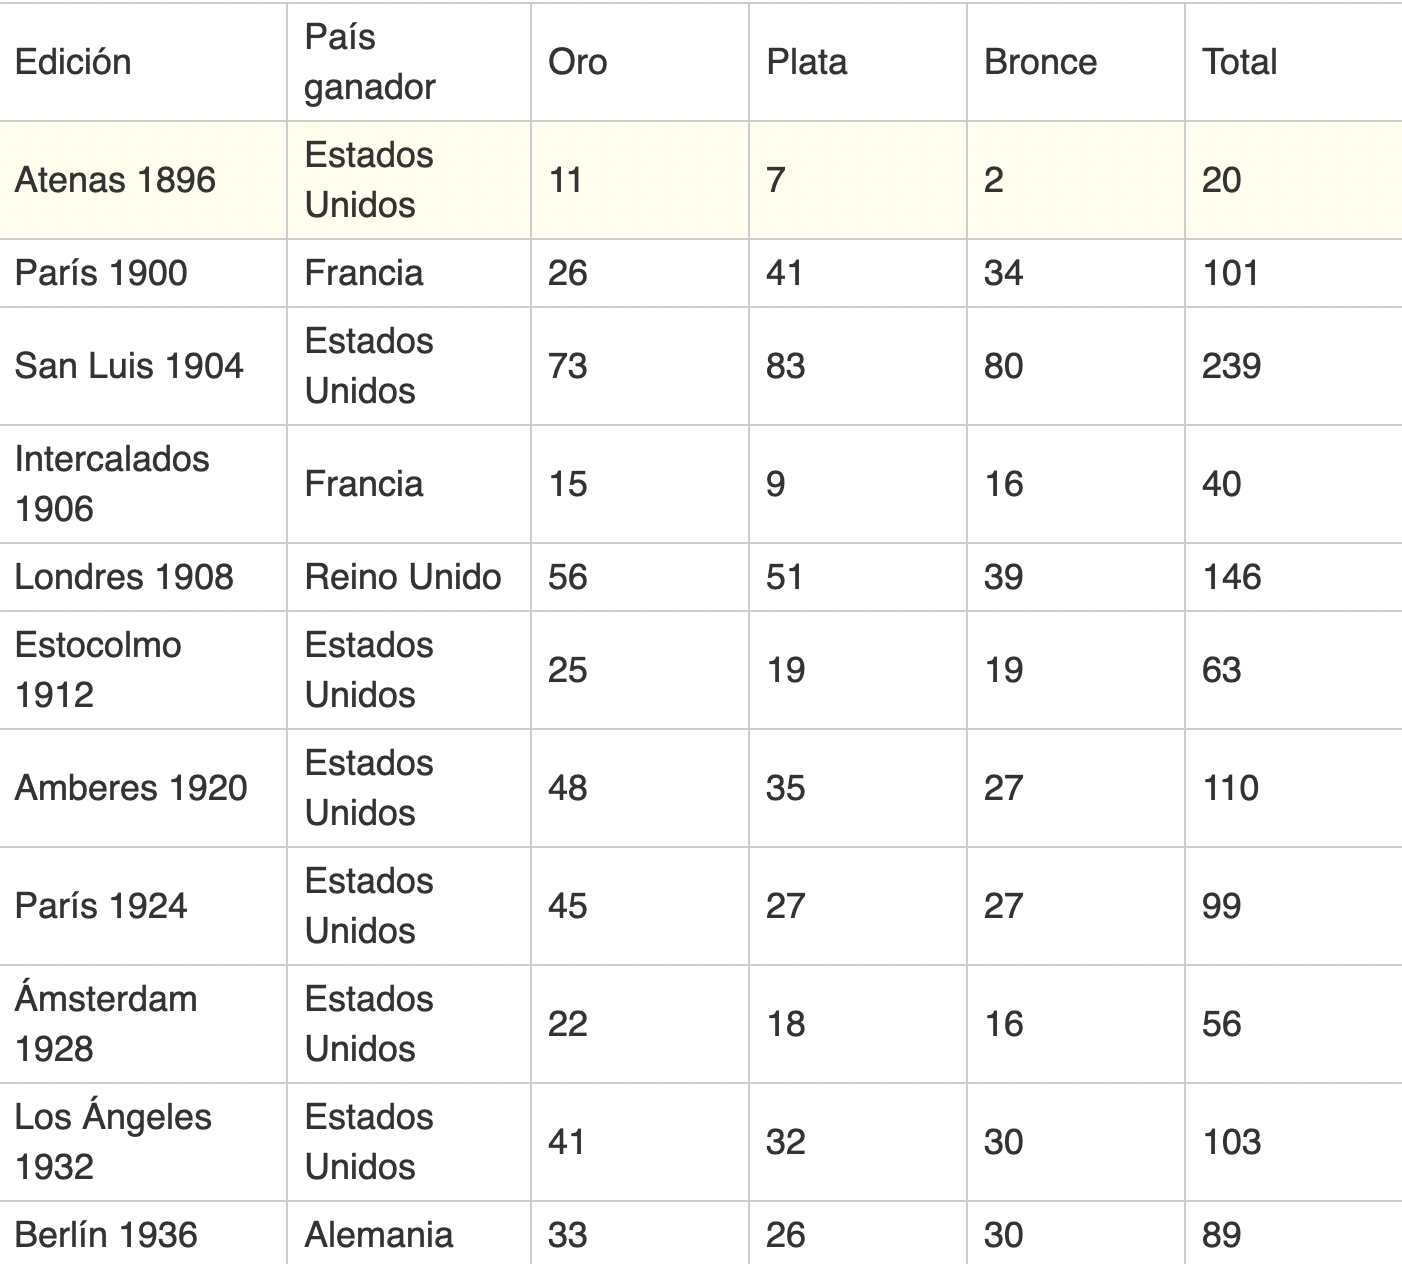Click the Oro column header

click(x=640, y=62)
